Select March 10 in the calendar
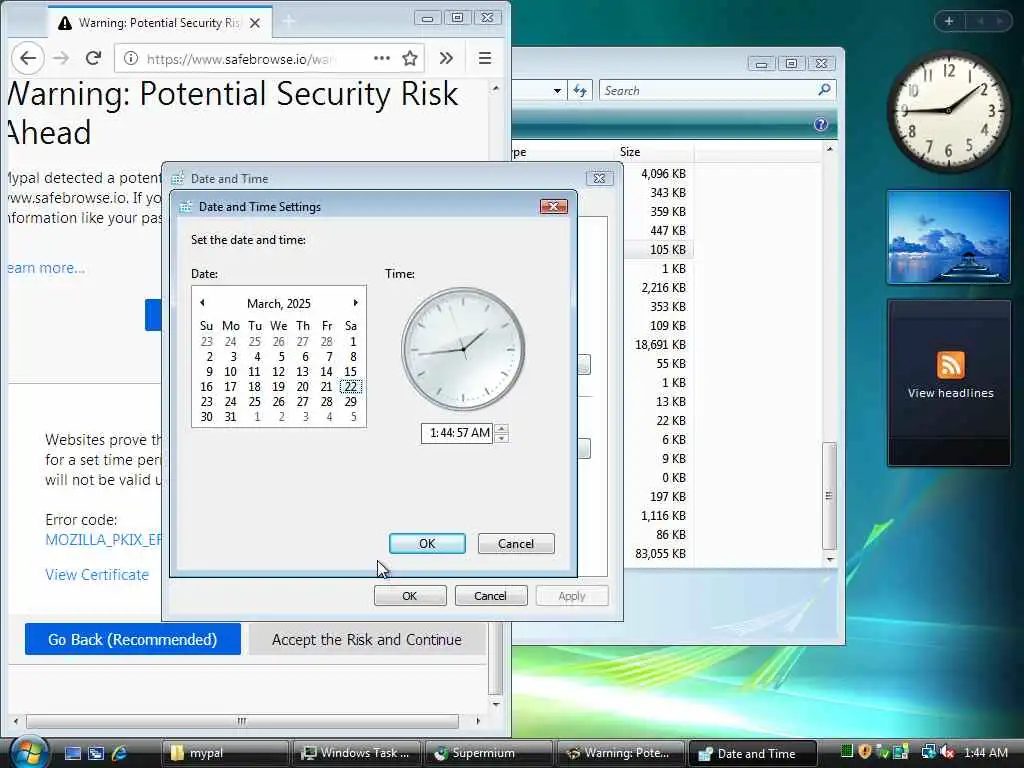Viewport: 1024px width, 768px height. tap(231, 372)
